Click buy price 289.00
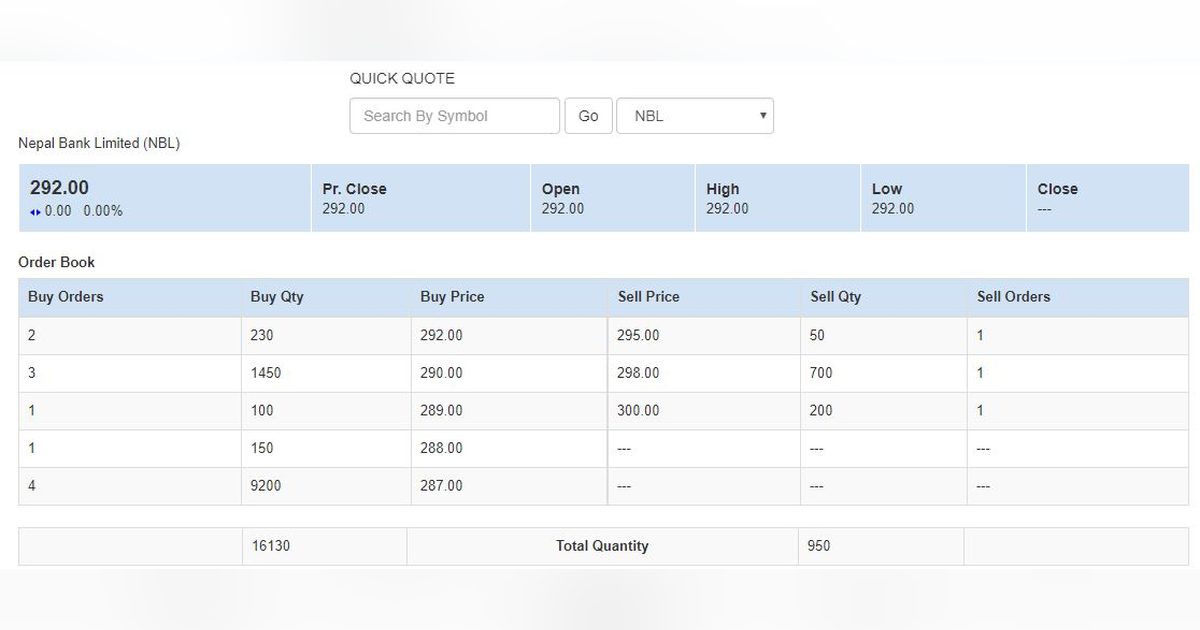 (441, 411)
